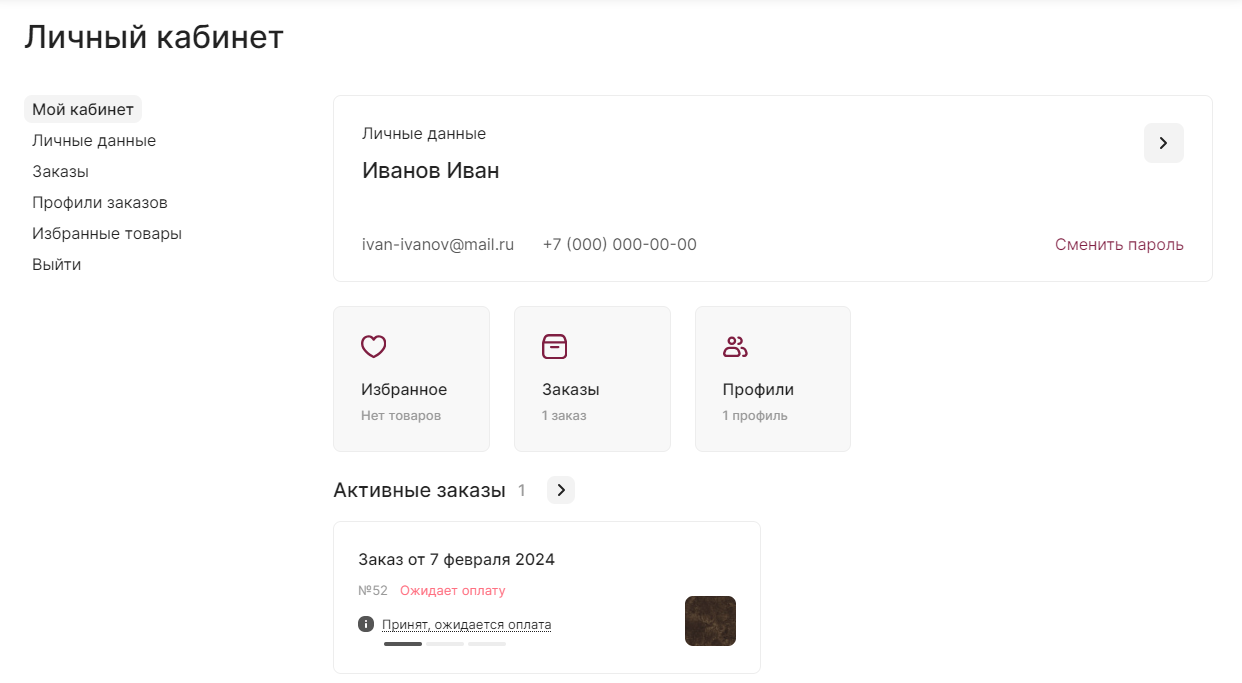The image size is (1242, 683).
Task: Click the people icon in Профили card
Action: tap(735, 347)
